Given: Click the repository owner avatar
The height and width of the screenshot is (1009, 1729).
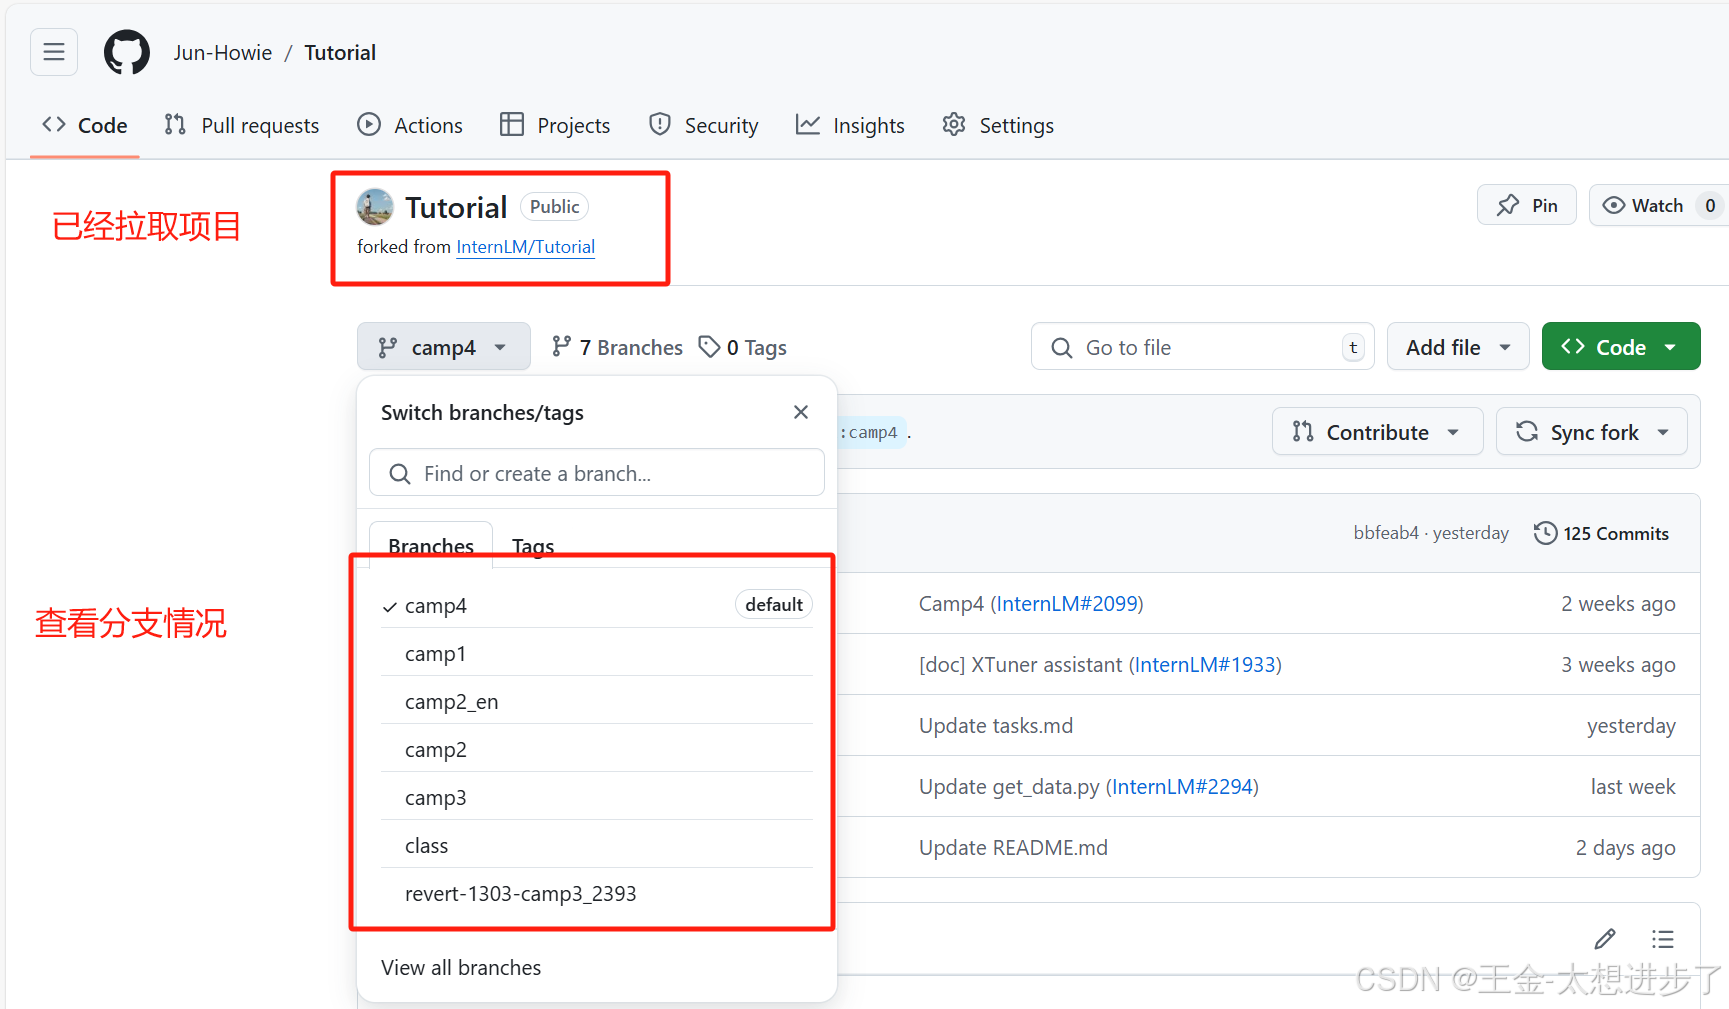Looking at the screenshot, I should pyautogui.click(x=375, y=207).
